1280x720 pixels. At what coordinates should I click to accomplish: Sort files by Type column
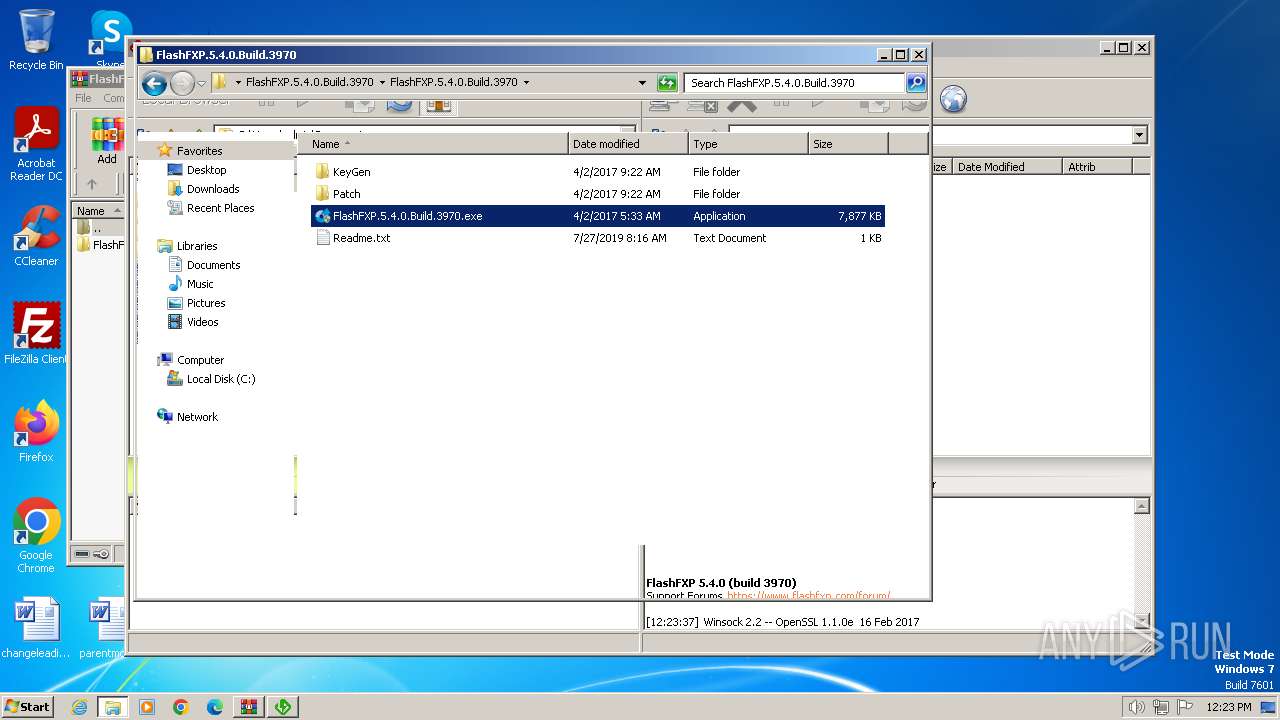pyautogui.click(x=748, y=144)
